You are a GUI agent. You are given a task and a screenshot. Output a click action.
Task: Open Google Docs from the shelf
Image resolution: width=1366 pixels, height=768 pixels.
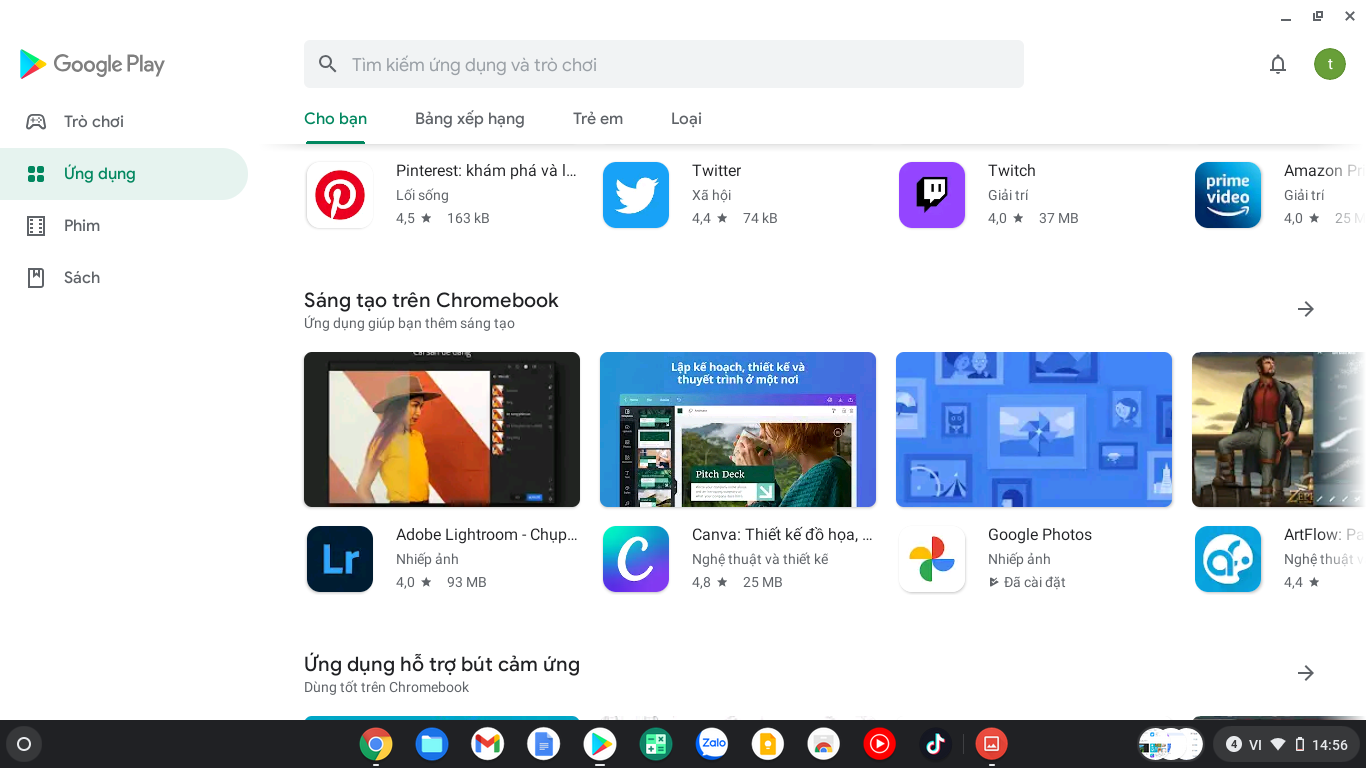coord(544,744)
